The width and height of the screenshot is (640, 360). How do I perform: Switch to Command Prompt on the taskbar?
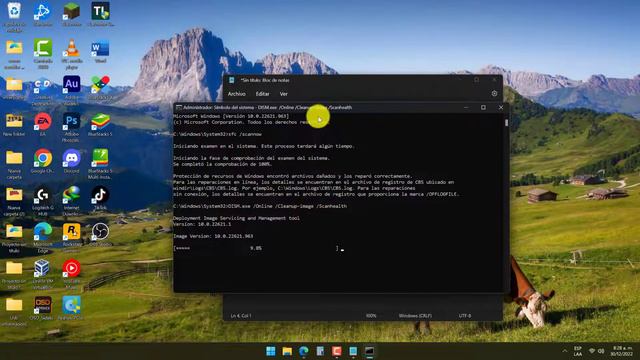coord(369,351)
